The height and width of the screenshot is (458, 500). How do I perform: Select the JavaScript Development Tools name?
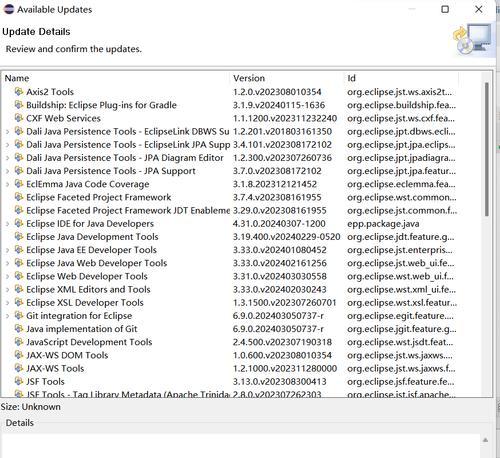89,342
